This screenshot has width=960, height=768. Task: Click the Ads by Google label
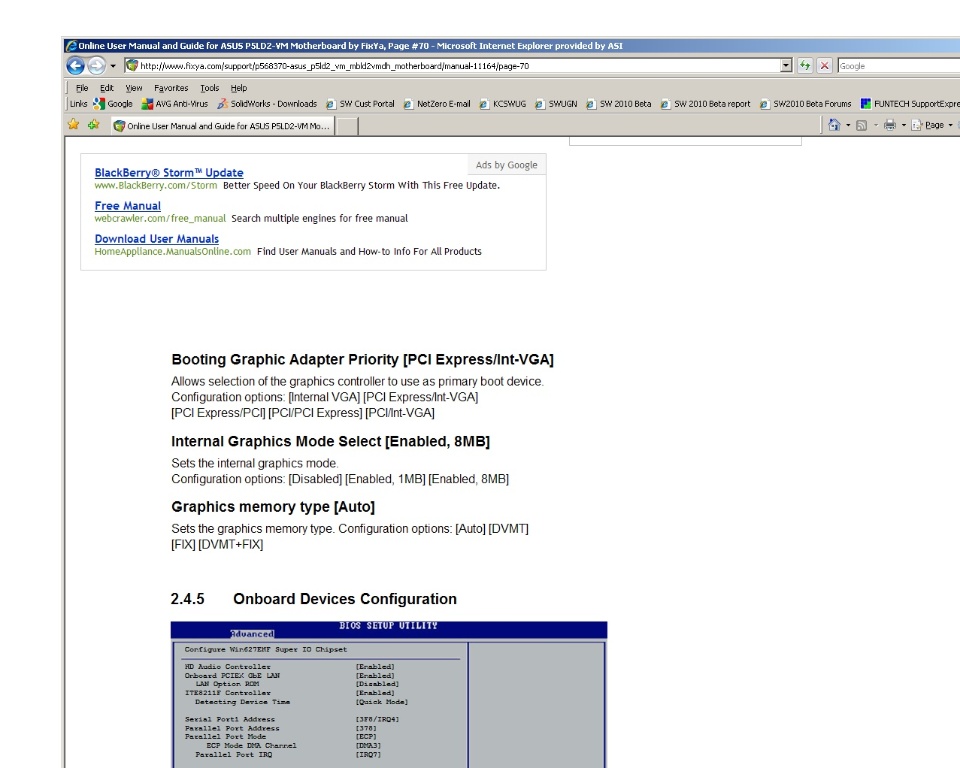click(506, 165)
